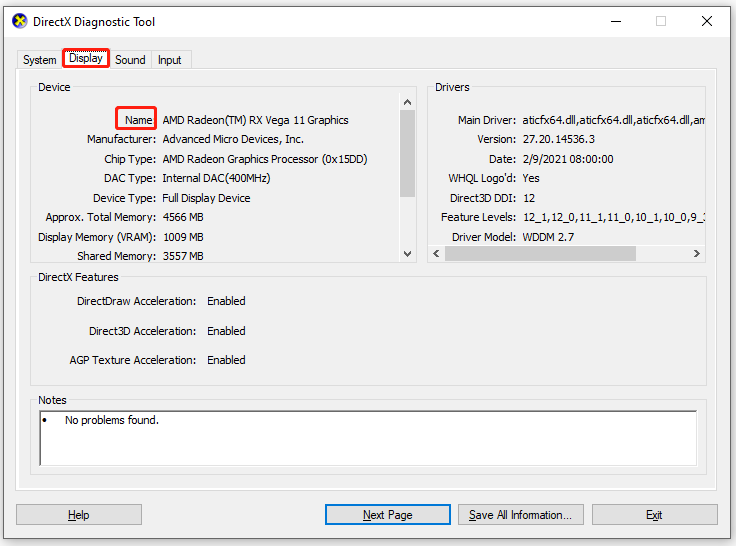Click the Main Driver 'aticfx64.dll' value
736x546 pixels.
[613, 120]
